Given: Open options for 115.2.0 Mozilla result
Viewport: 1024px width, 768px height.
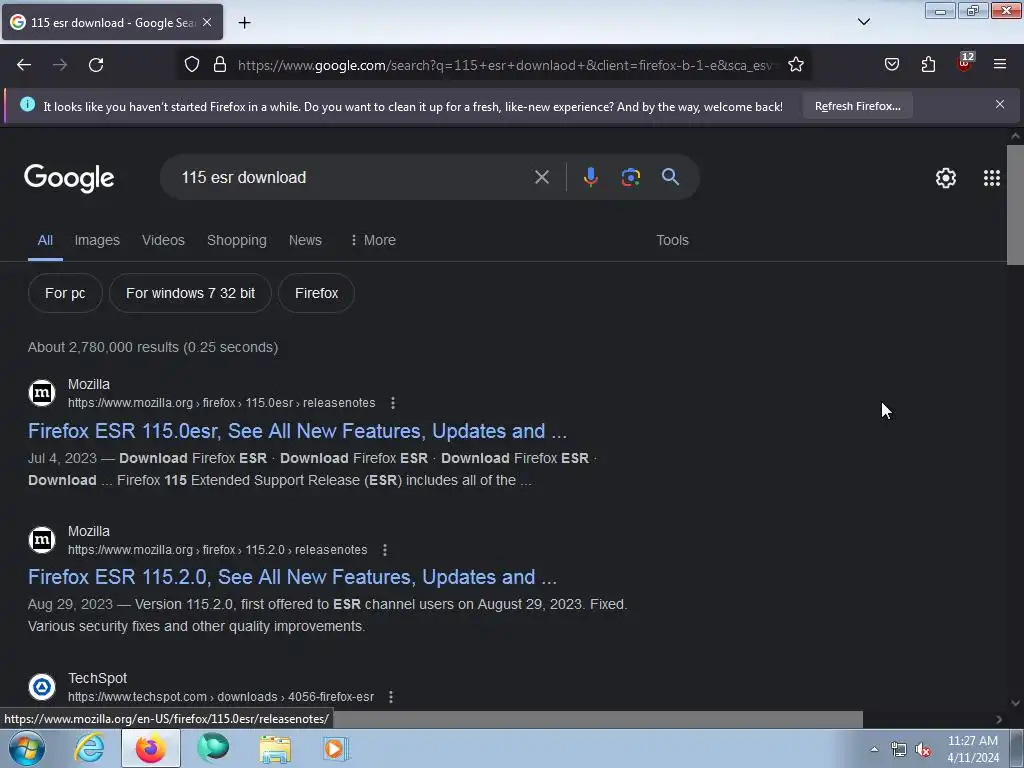Looking at the screenshot, I should tap(385, 550).
